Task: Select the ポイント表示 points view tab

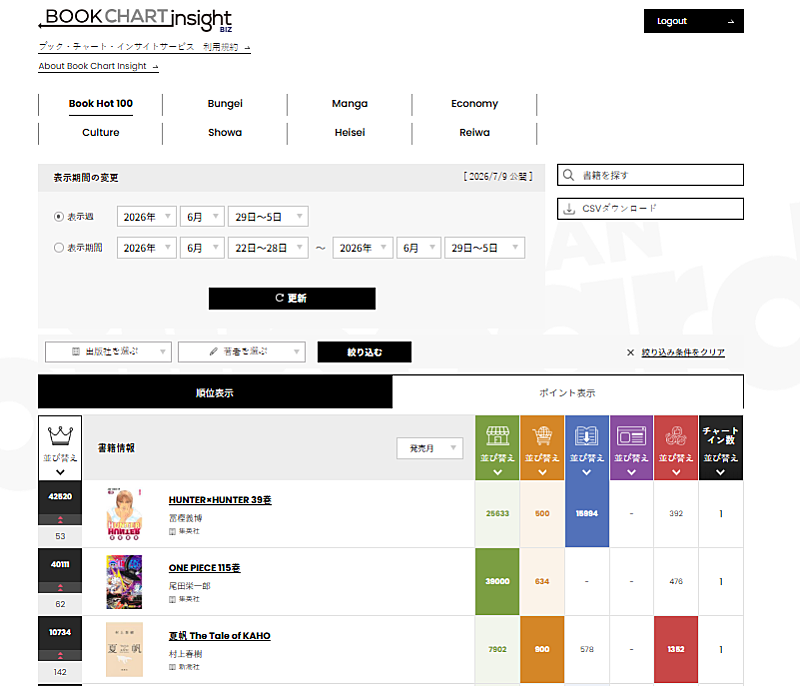Action: coord(567,392)
